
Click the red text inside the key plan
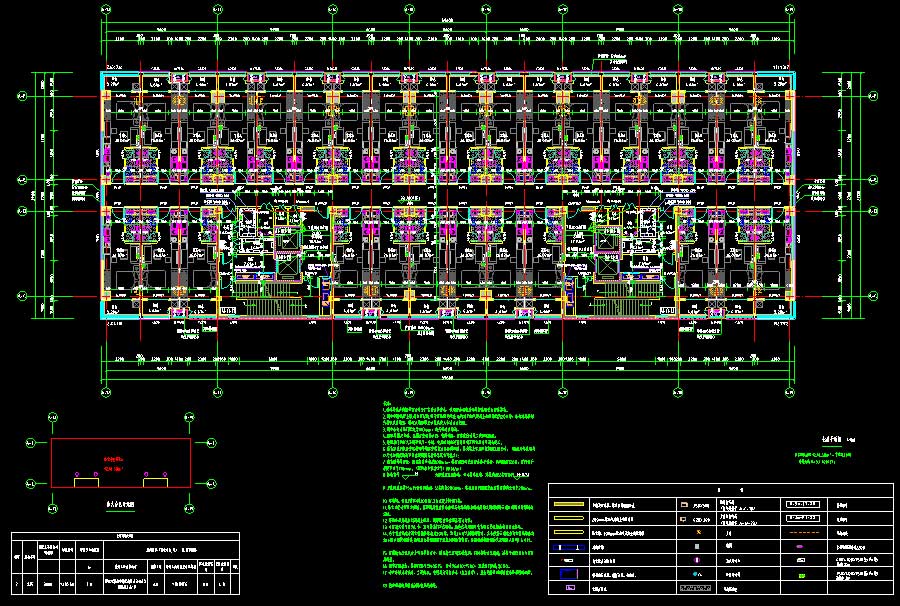114,464
